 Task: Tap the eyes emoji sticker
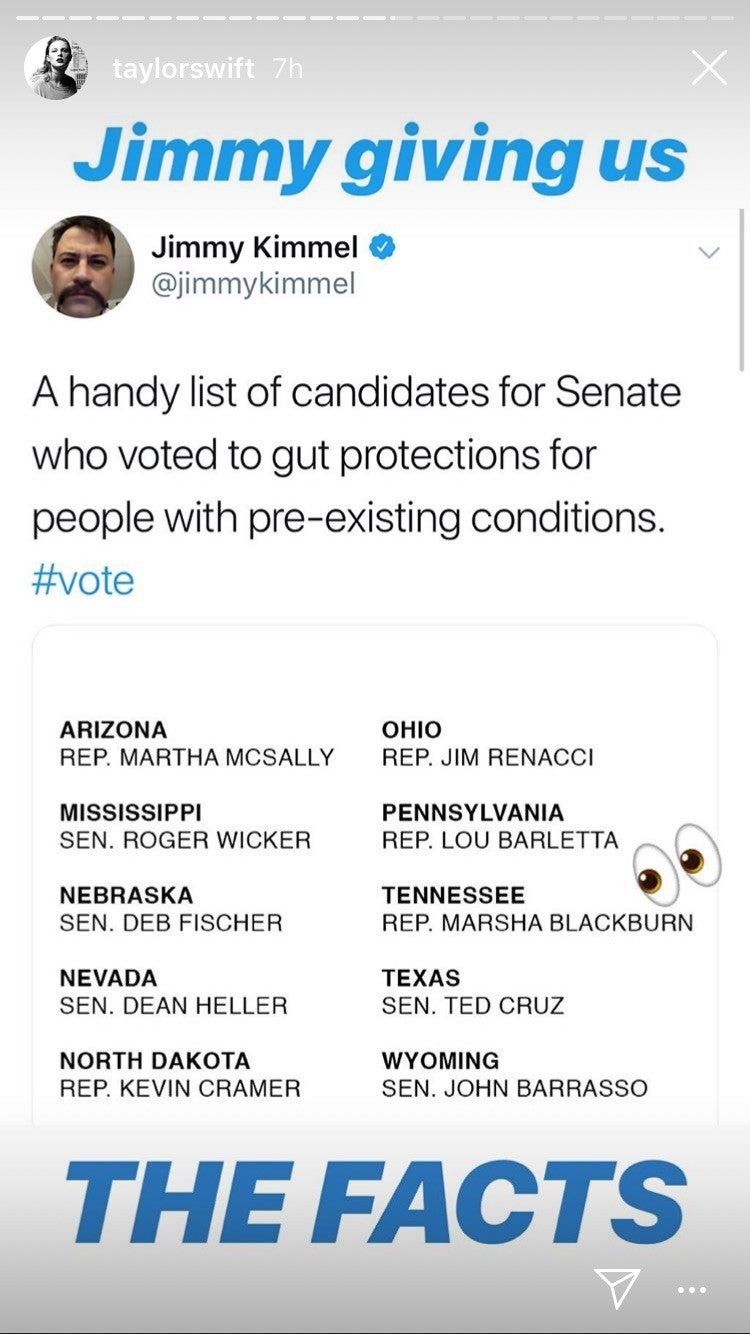click(x=677, y=858)
